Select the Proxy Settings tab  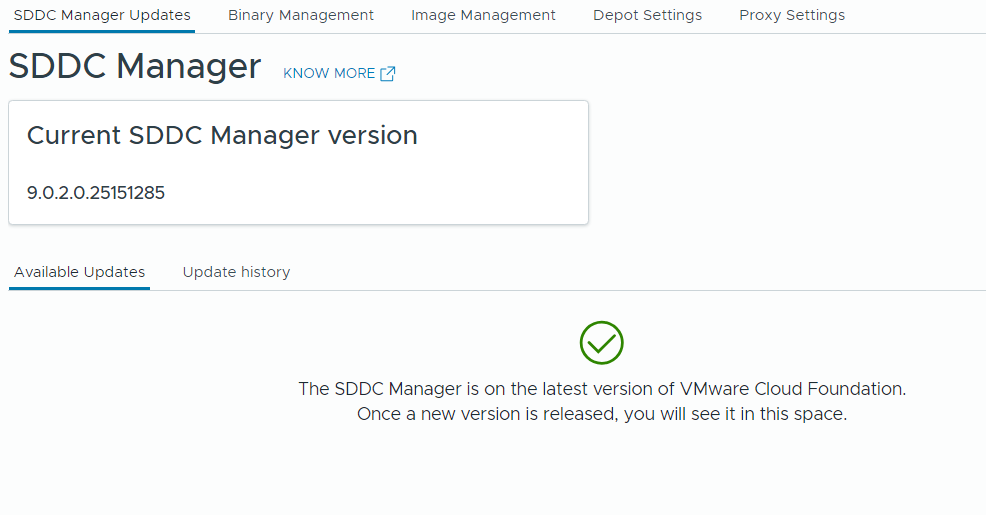coord(792,15)
